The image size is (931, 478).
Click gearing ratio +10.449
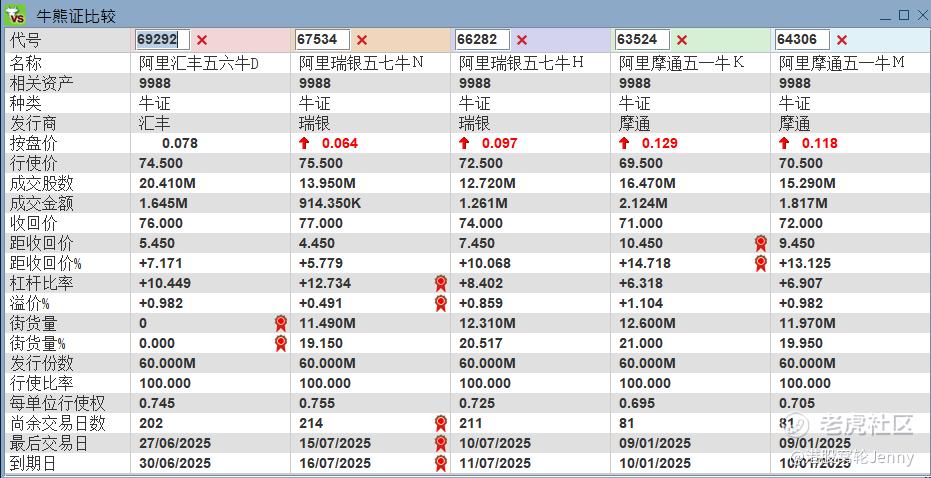(165, 283)
